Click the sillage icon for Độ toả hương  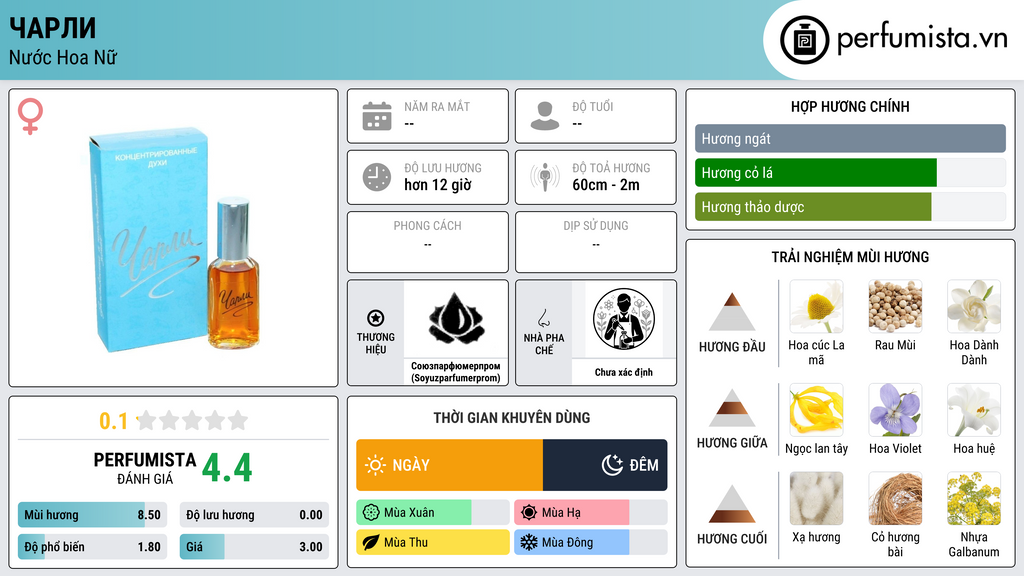pos(545,177)
